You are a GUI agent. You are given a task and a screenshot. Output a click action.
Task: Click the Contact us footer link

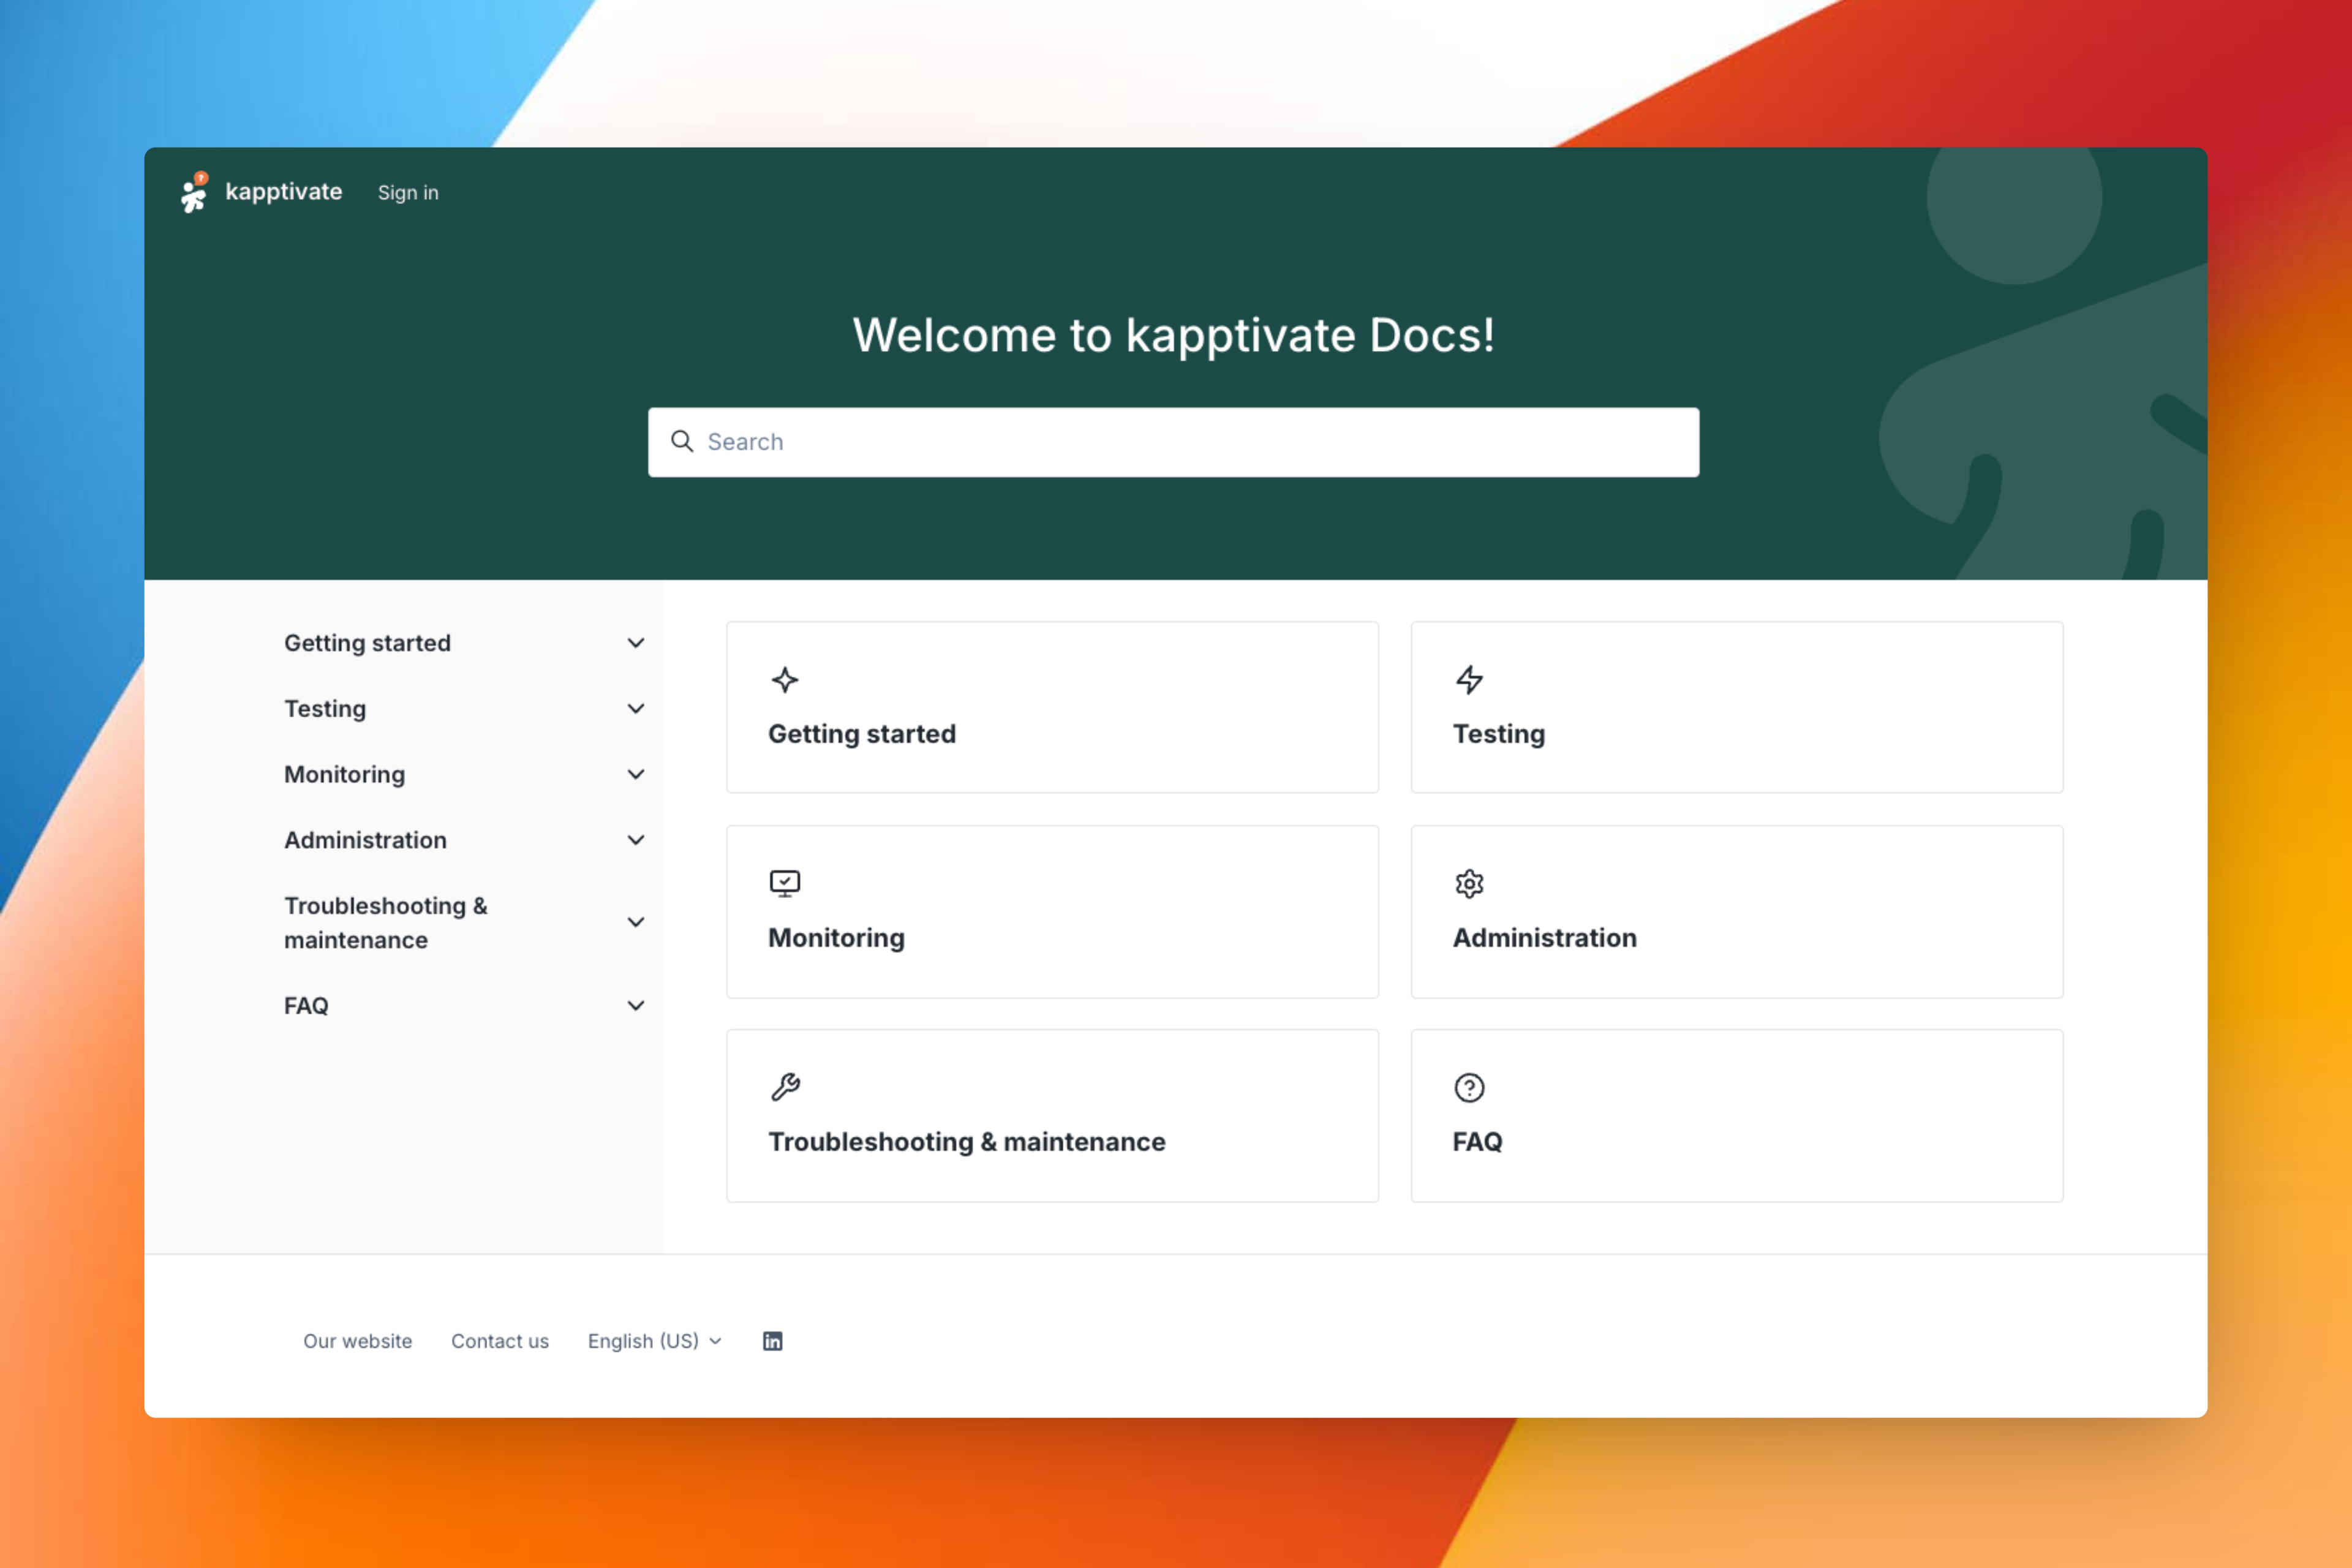click(500, 1341)
